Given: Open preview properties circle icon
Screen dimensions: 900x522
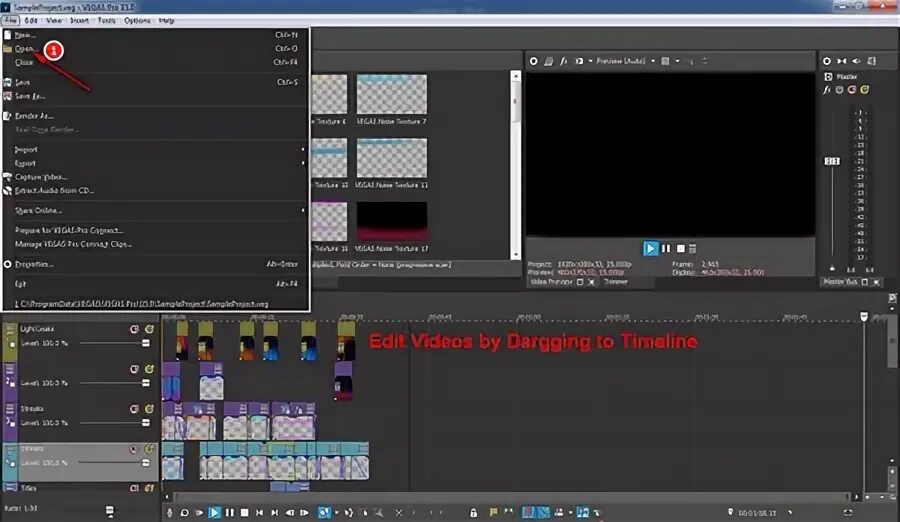Looking at the screenshot, I should tap(534, 61).
